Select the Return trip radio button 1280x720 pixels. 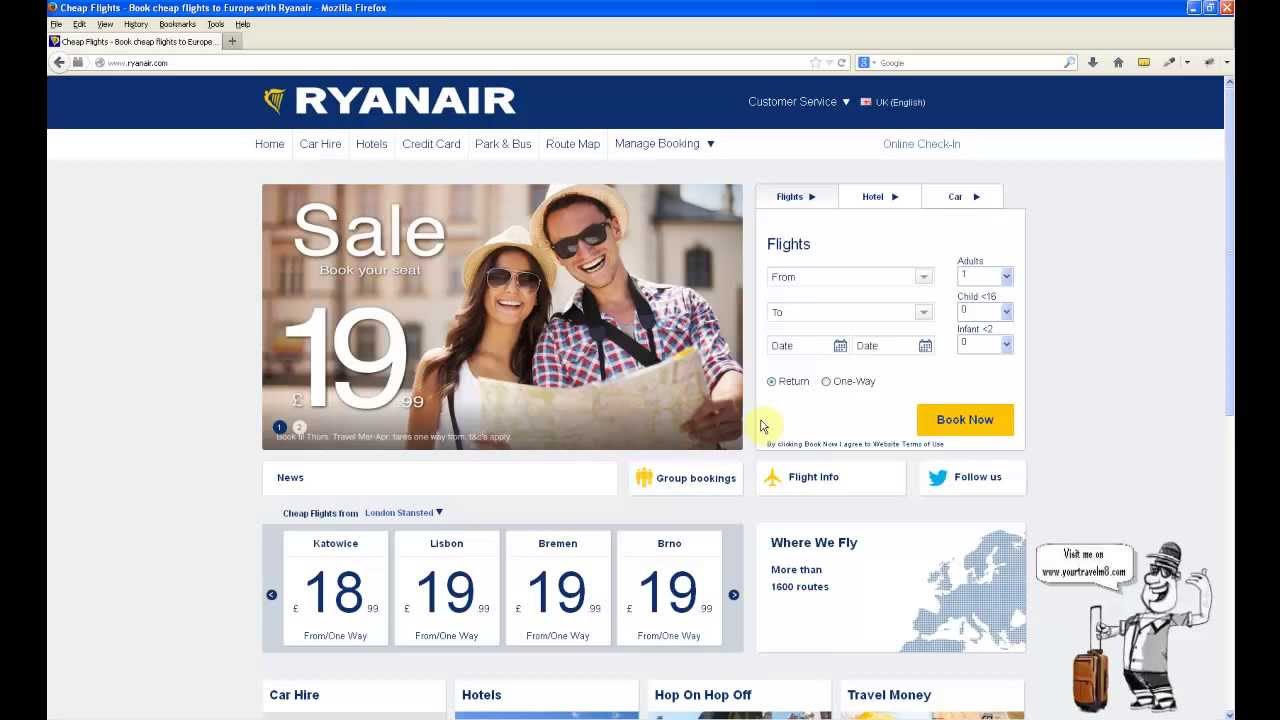point(771,381)
